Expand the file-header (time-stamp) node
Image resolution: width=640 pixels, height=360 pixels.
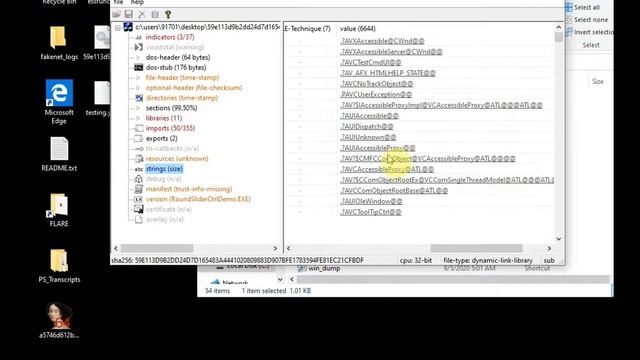[138, 78]
